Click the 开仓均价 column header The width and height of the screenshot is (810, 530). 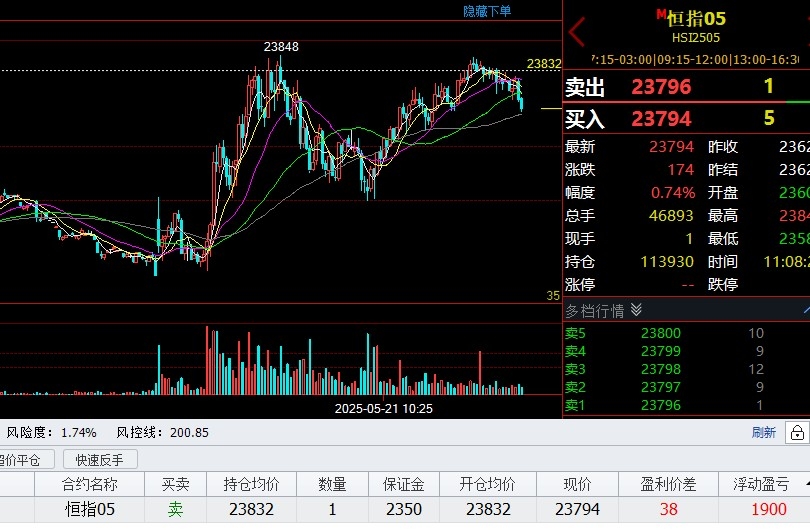[x=488, y=484]
